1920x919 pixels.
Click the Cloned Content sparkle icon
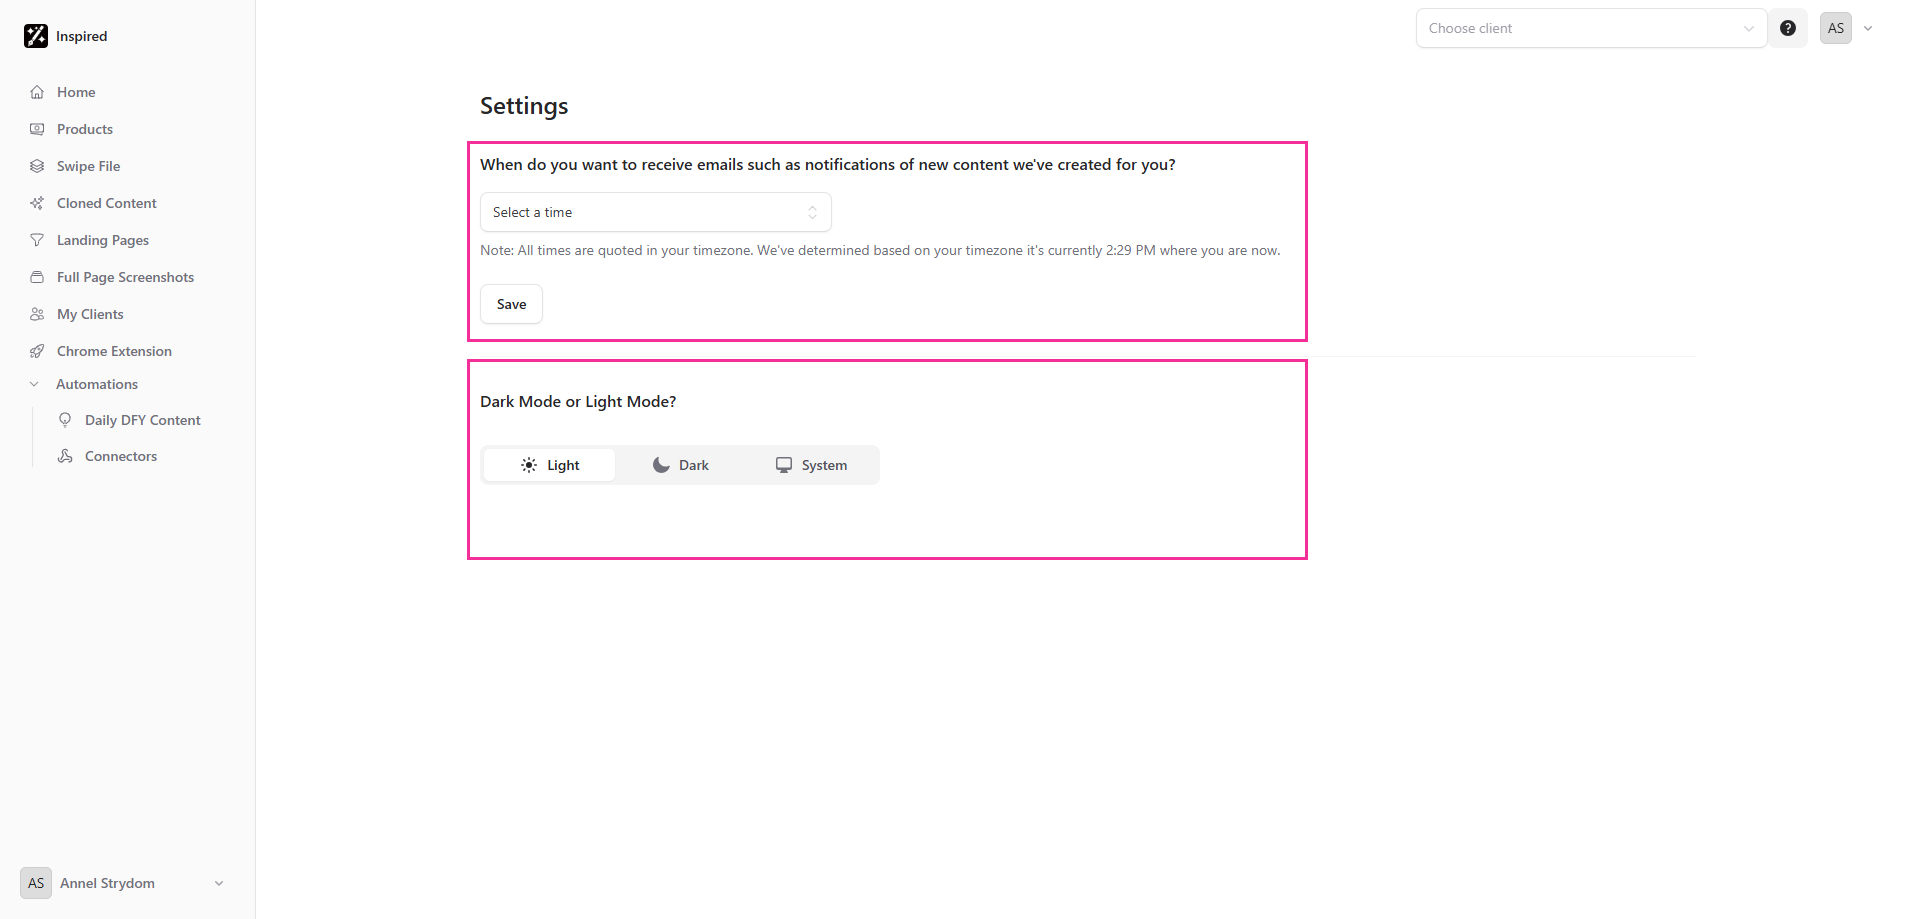(x=37, y=203)
